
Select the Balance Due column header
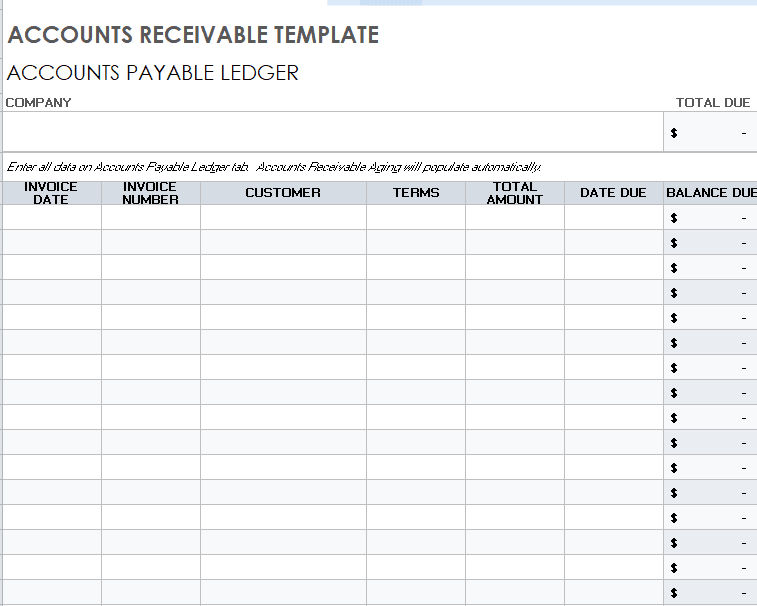click(x=711, y=193)
